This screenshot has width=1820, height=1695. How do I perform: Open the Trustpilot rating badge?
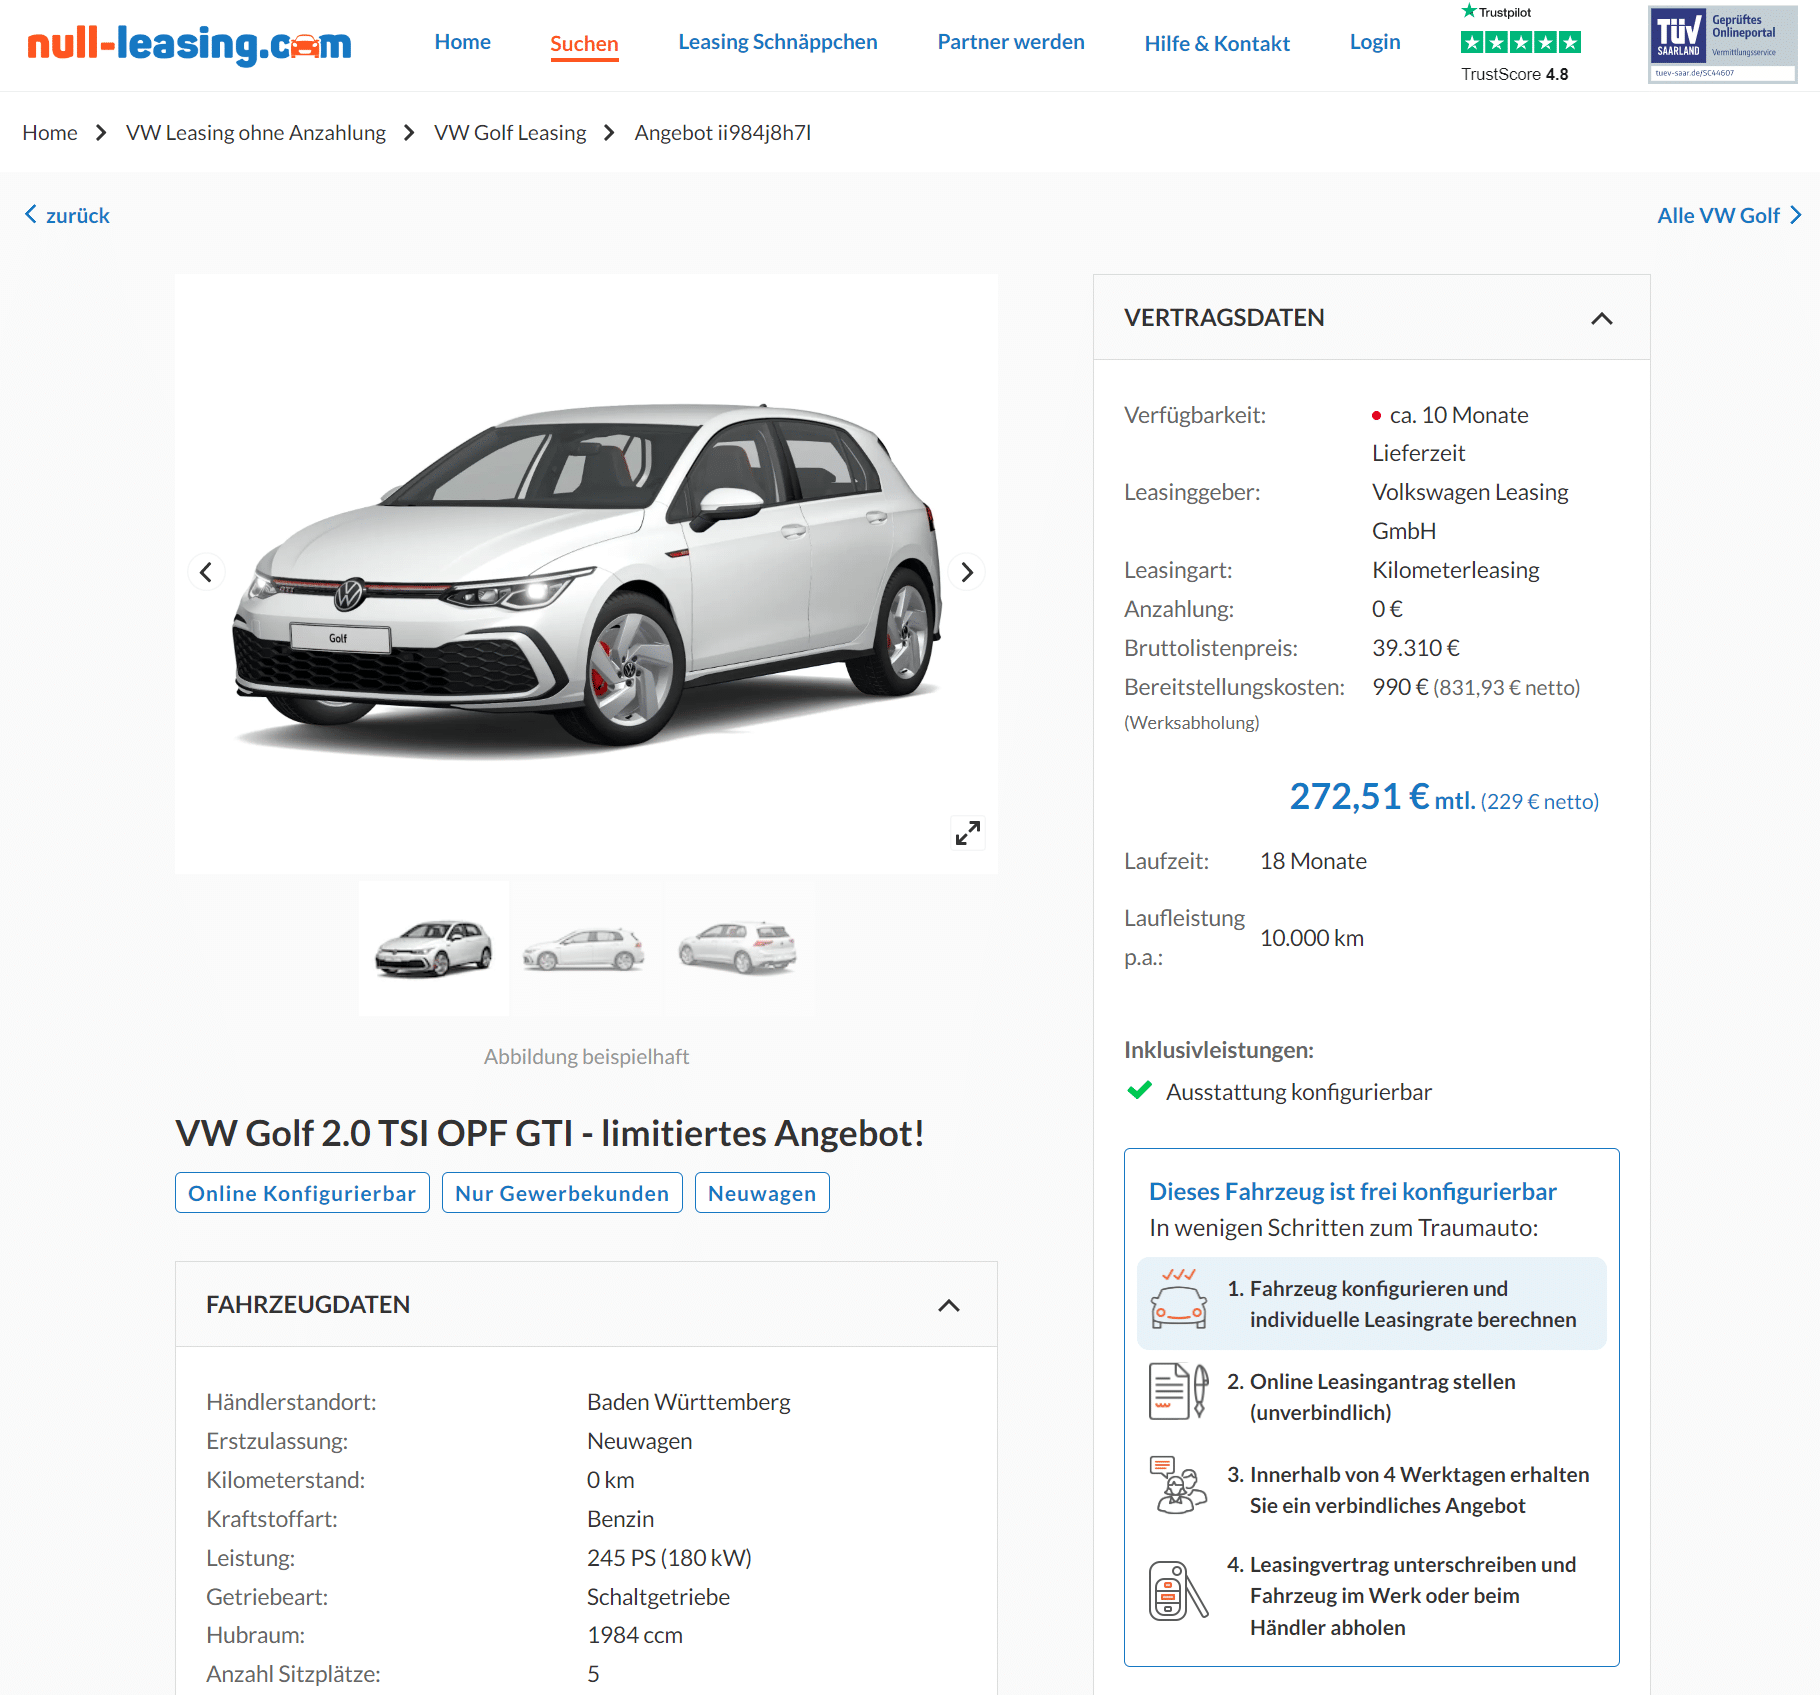coord(1520,43)
